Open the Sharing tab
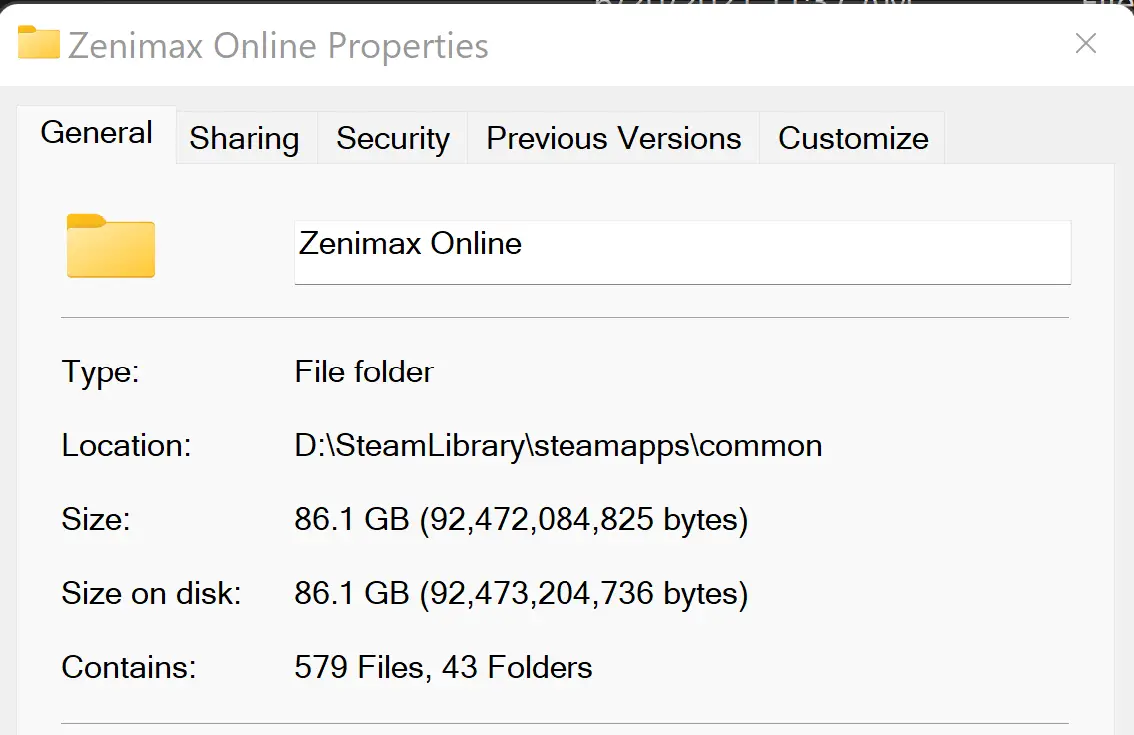Screen dimensions: 1134x735 (x=244, y=138)
